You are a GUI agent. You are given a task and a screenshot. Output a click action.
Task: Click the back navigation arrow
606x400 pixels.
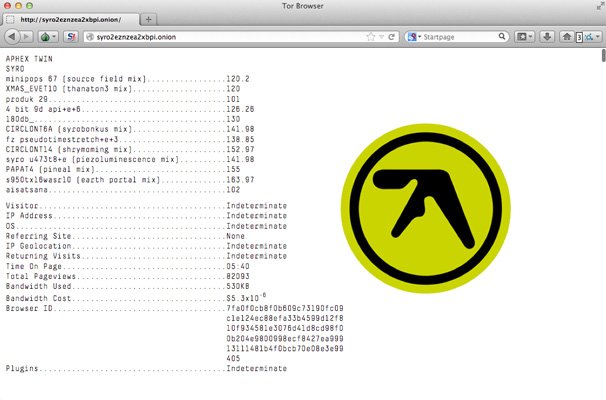pos(13,38)
